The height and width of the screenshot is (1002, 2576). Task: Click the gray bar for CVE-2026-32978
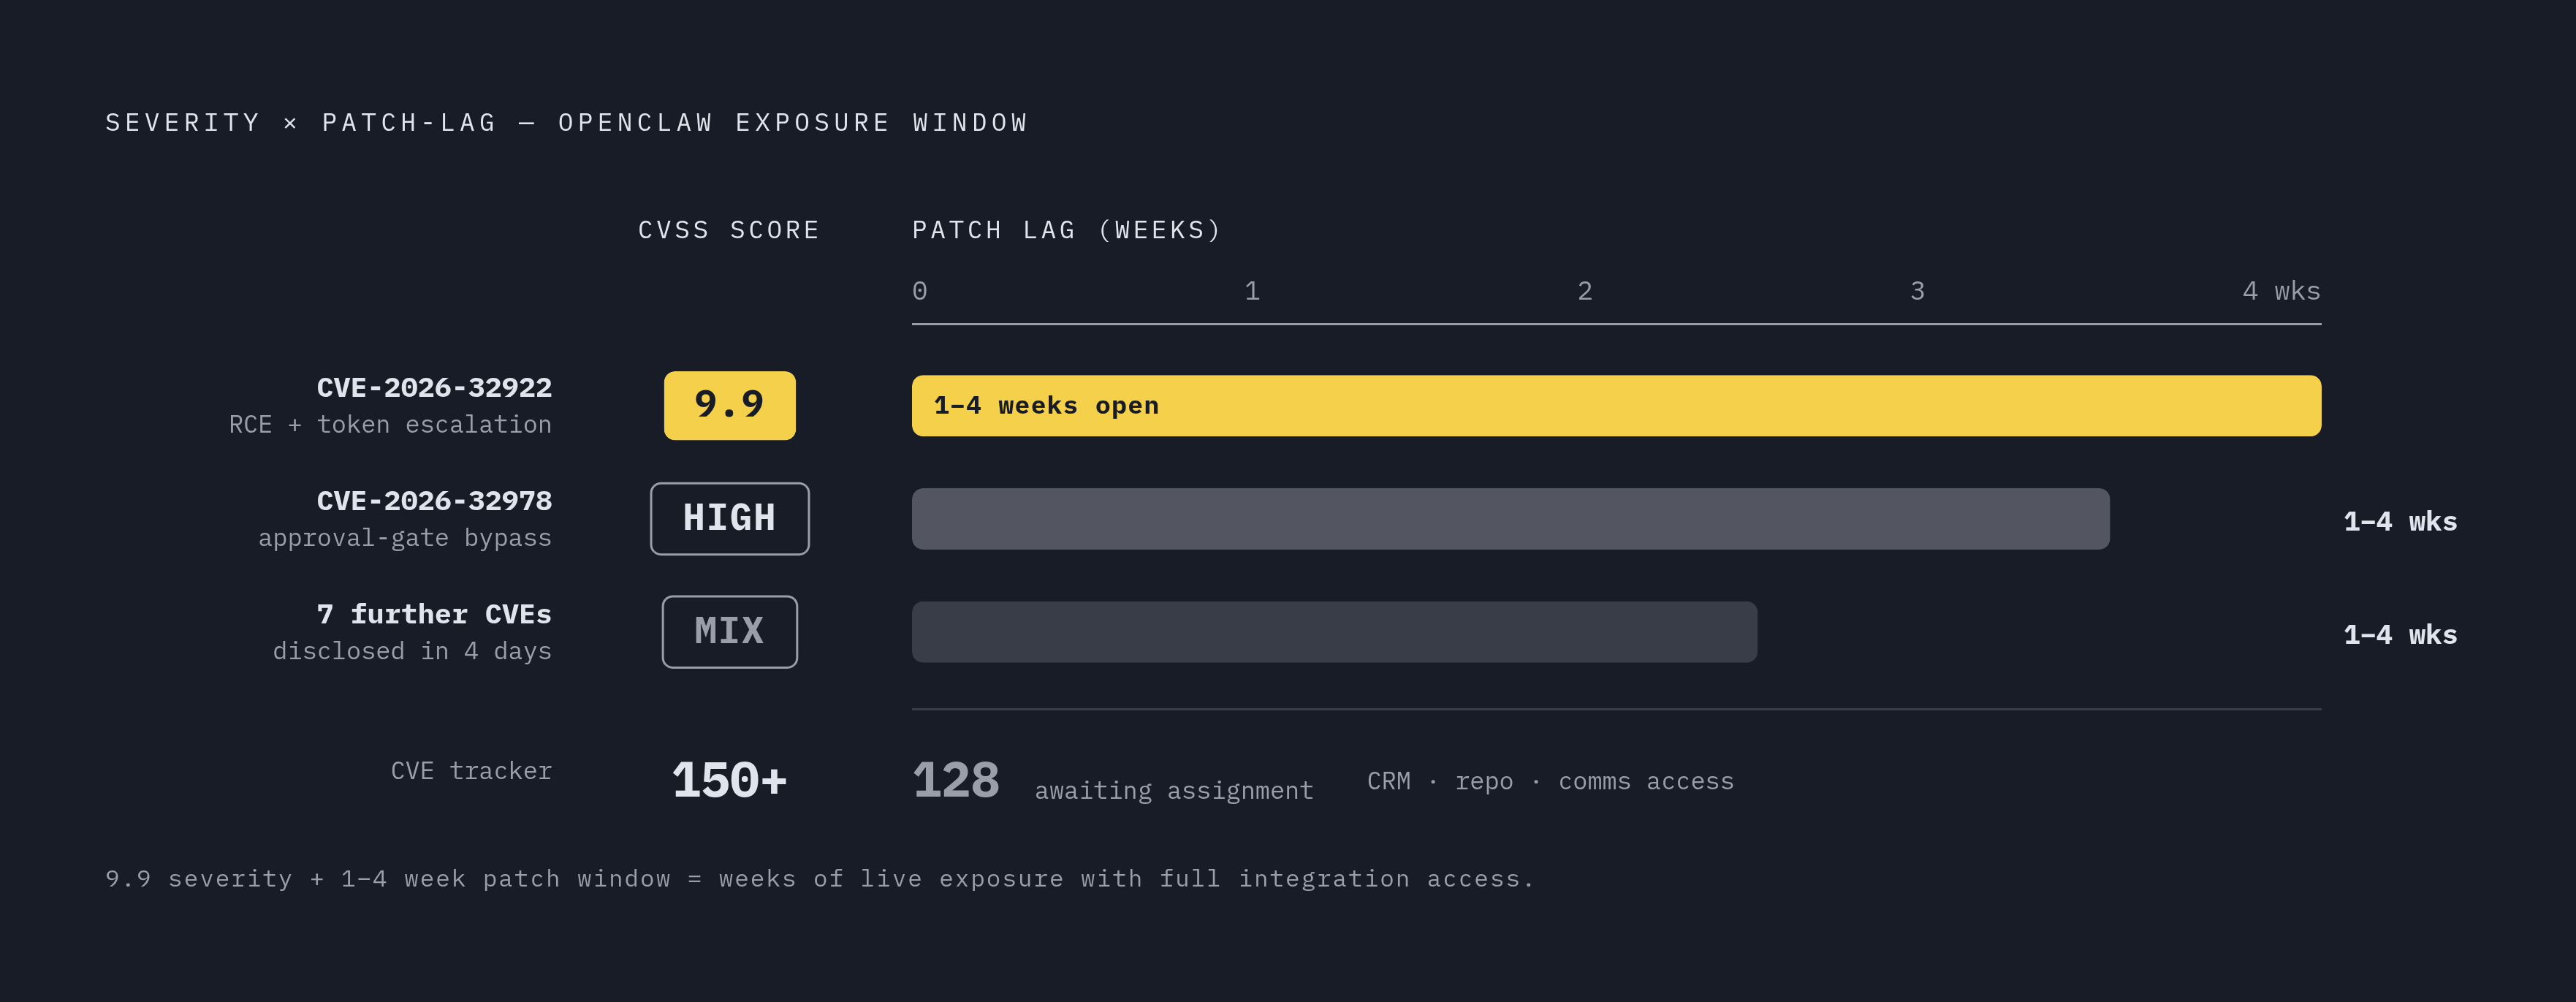tap(1511, 518)
